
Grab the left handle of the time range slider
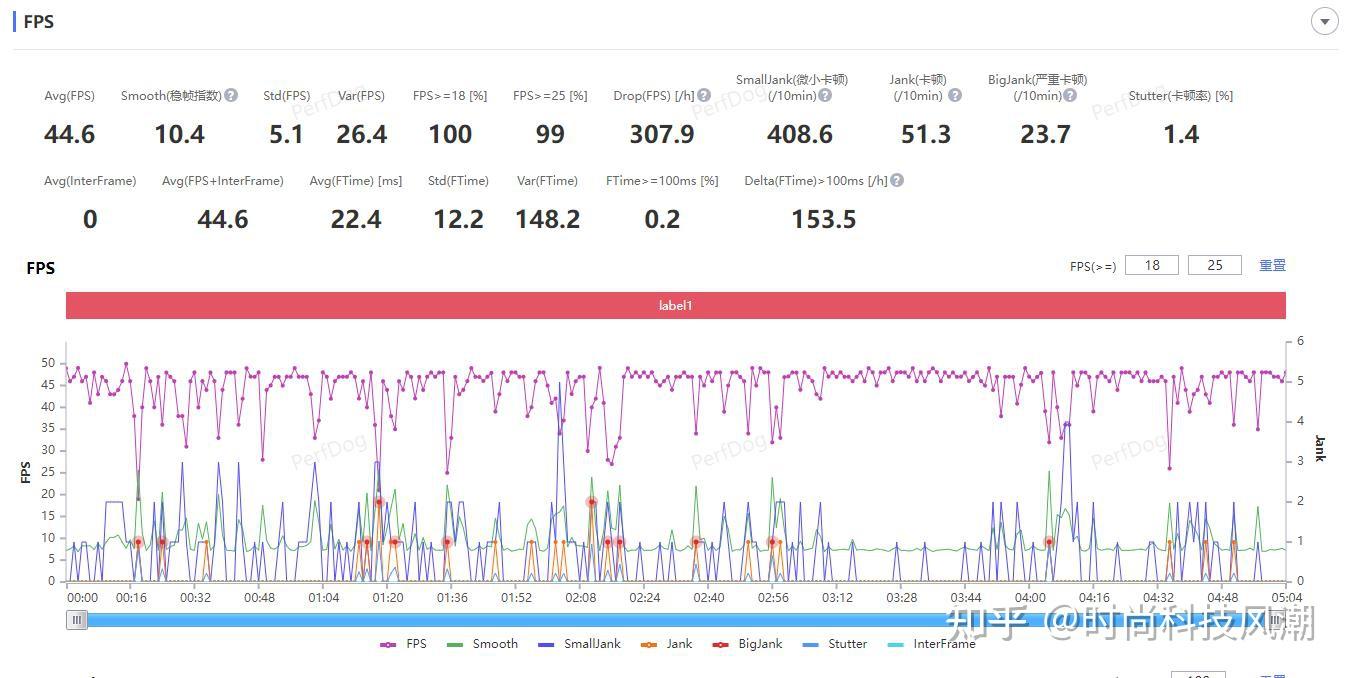click(x=77, y=620)
